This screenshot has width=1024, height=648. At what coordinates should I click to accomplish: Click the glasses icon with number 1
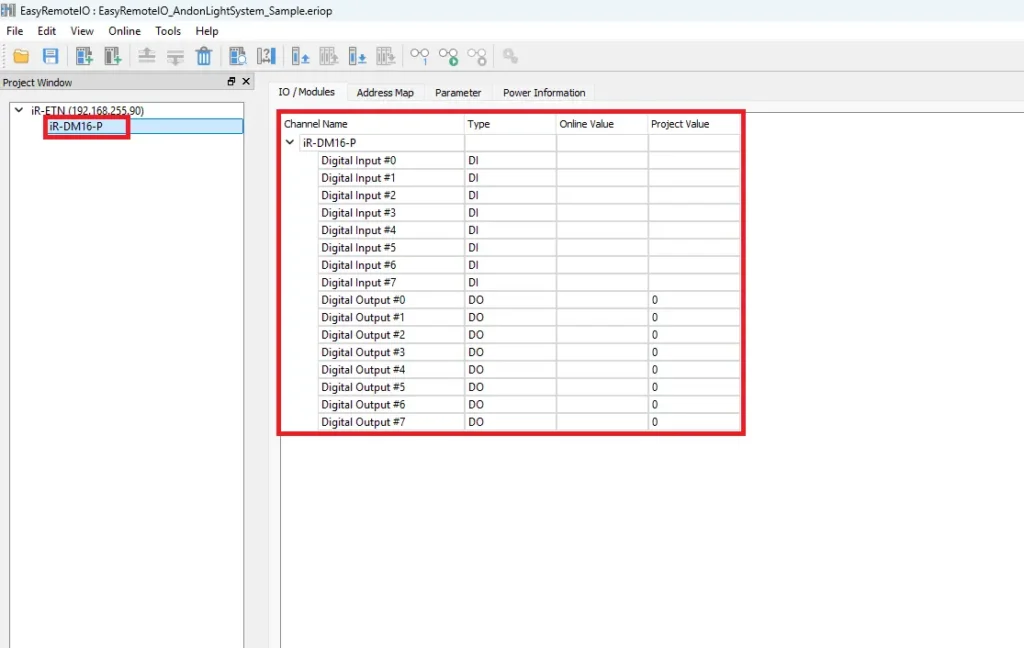(x=419, y=57)
